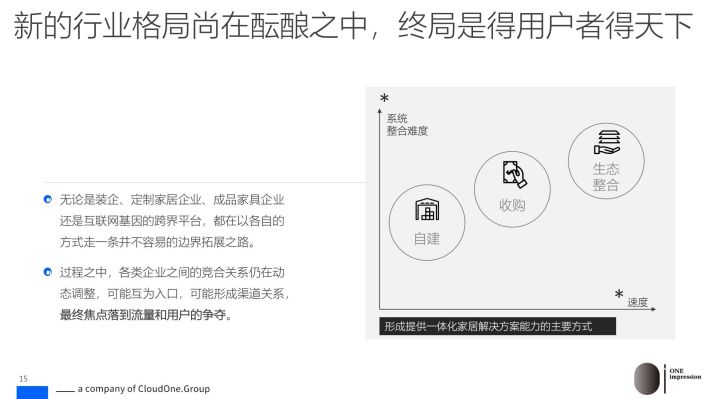Click the hand with stacked layers icon

click(x=607, y=142)
